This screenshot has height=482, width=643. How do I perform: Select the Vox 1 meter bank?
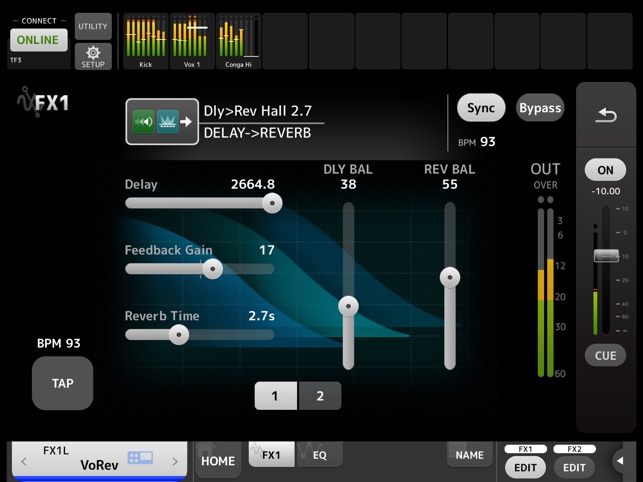[x=192, y=41]
